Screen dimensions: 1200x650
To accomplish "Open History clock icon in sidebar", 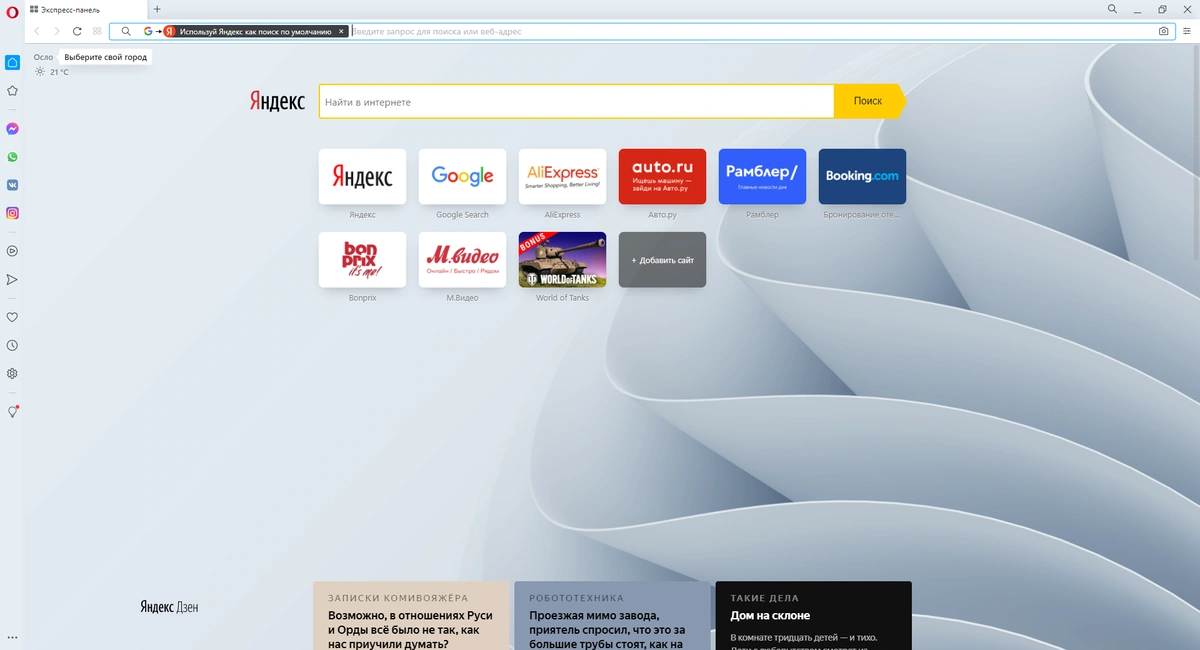I will tap(12, 345).
